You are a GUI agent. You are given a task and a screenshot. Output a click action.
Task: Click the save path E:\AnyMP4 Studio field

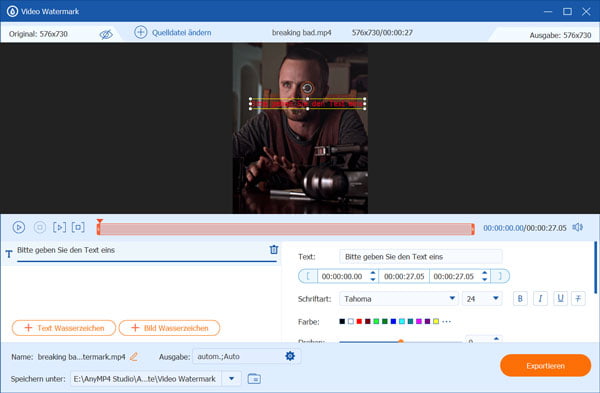[145, 379]
